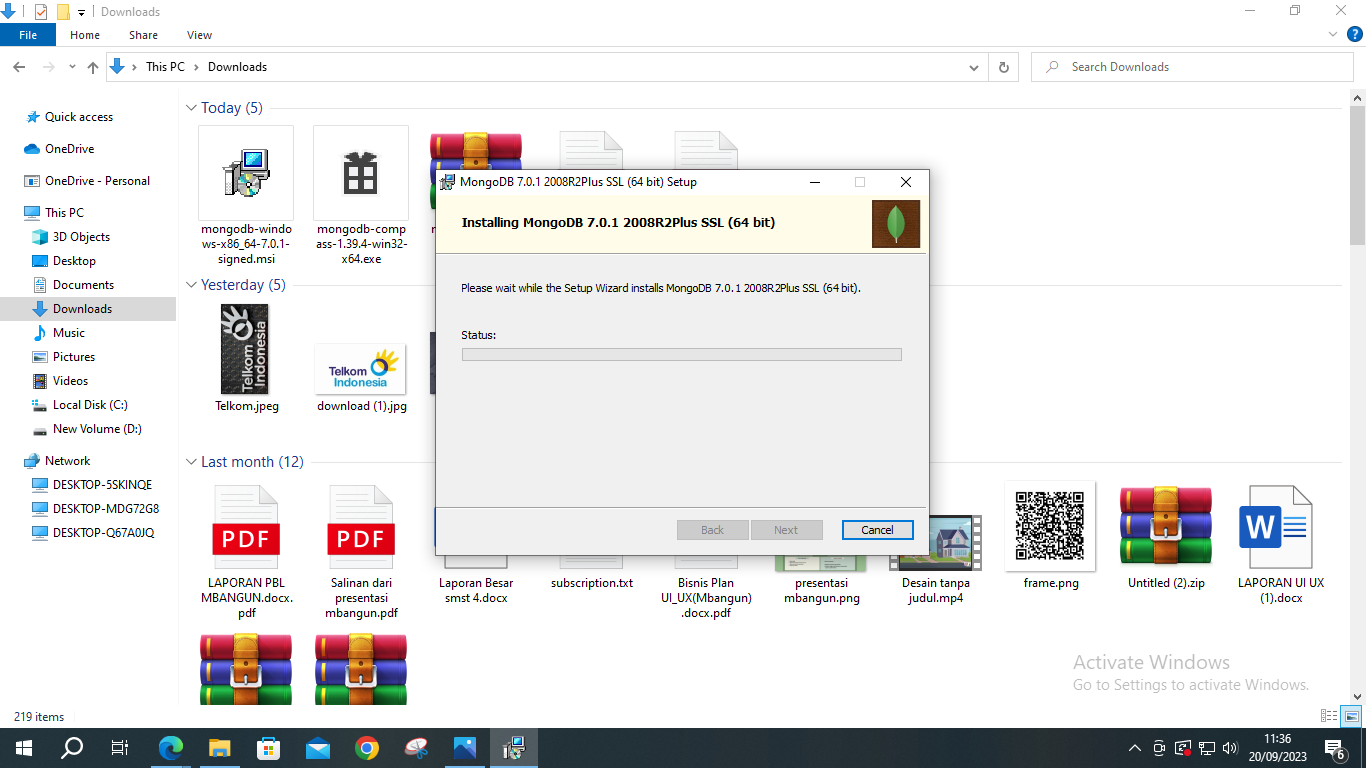Select the subscription.txt file name
The width and height of the screenshot is (1366, 768).
tap(592, 583)
